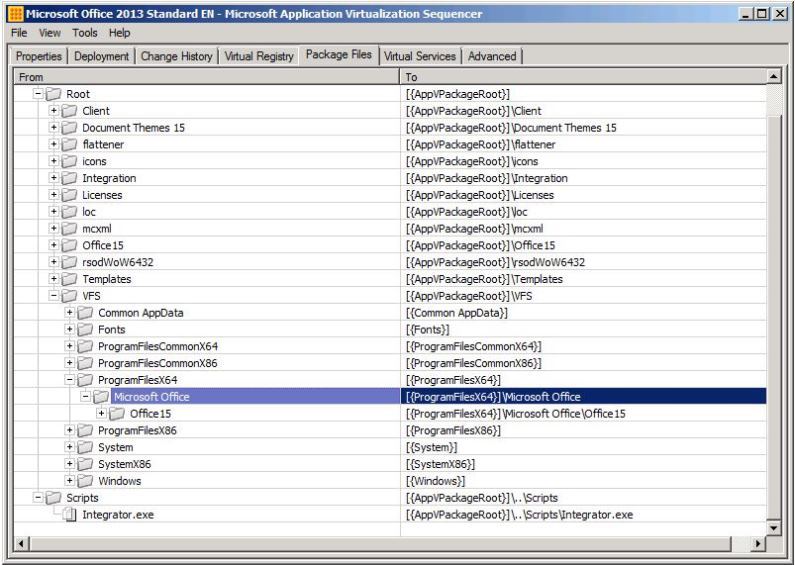
Task: Select the [{Fonts}] destination cell
Action: point(583,329)
